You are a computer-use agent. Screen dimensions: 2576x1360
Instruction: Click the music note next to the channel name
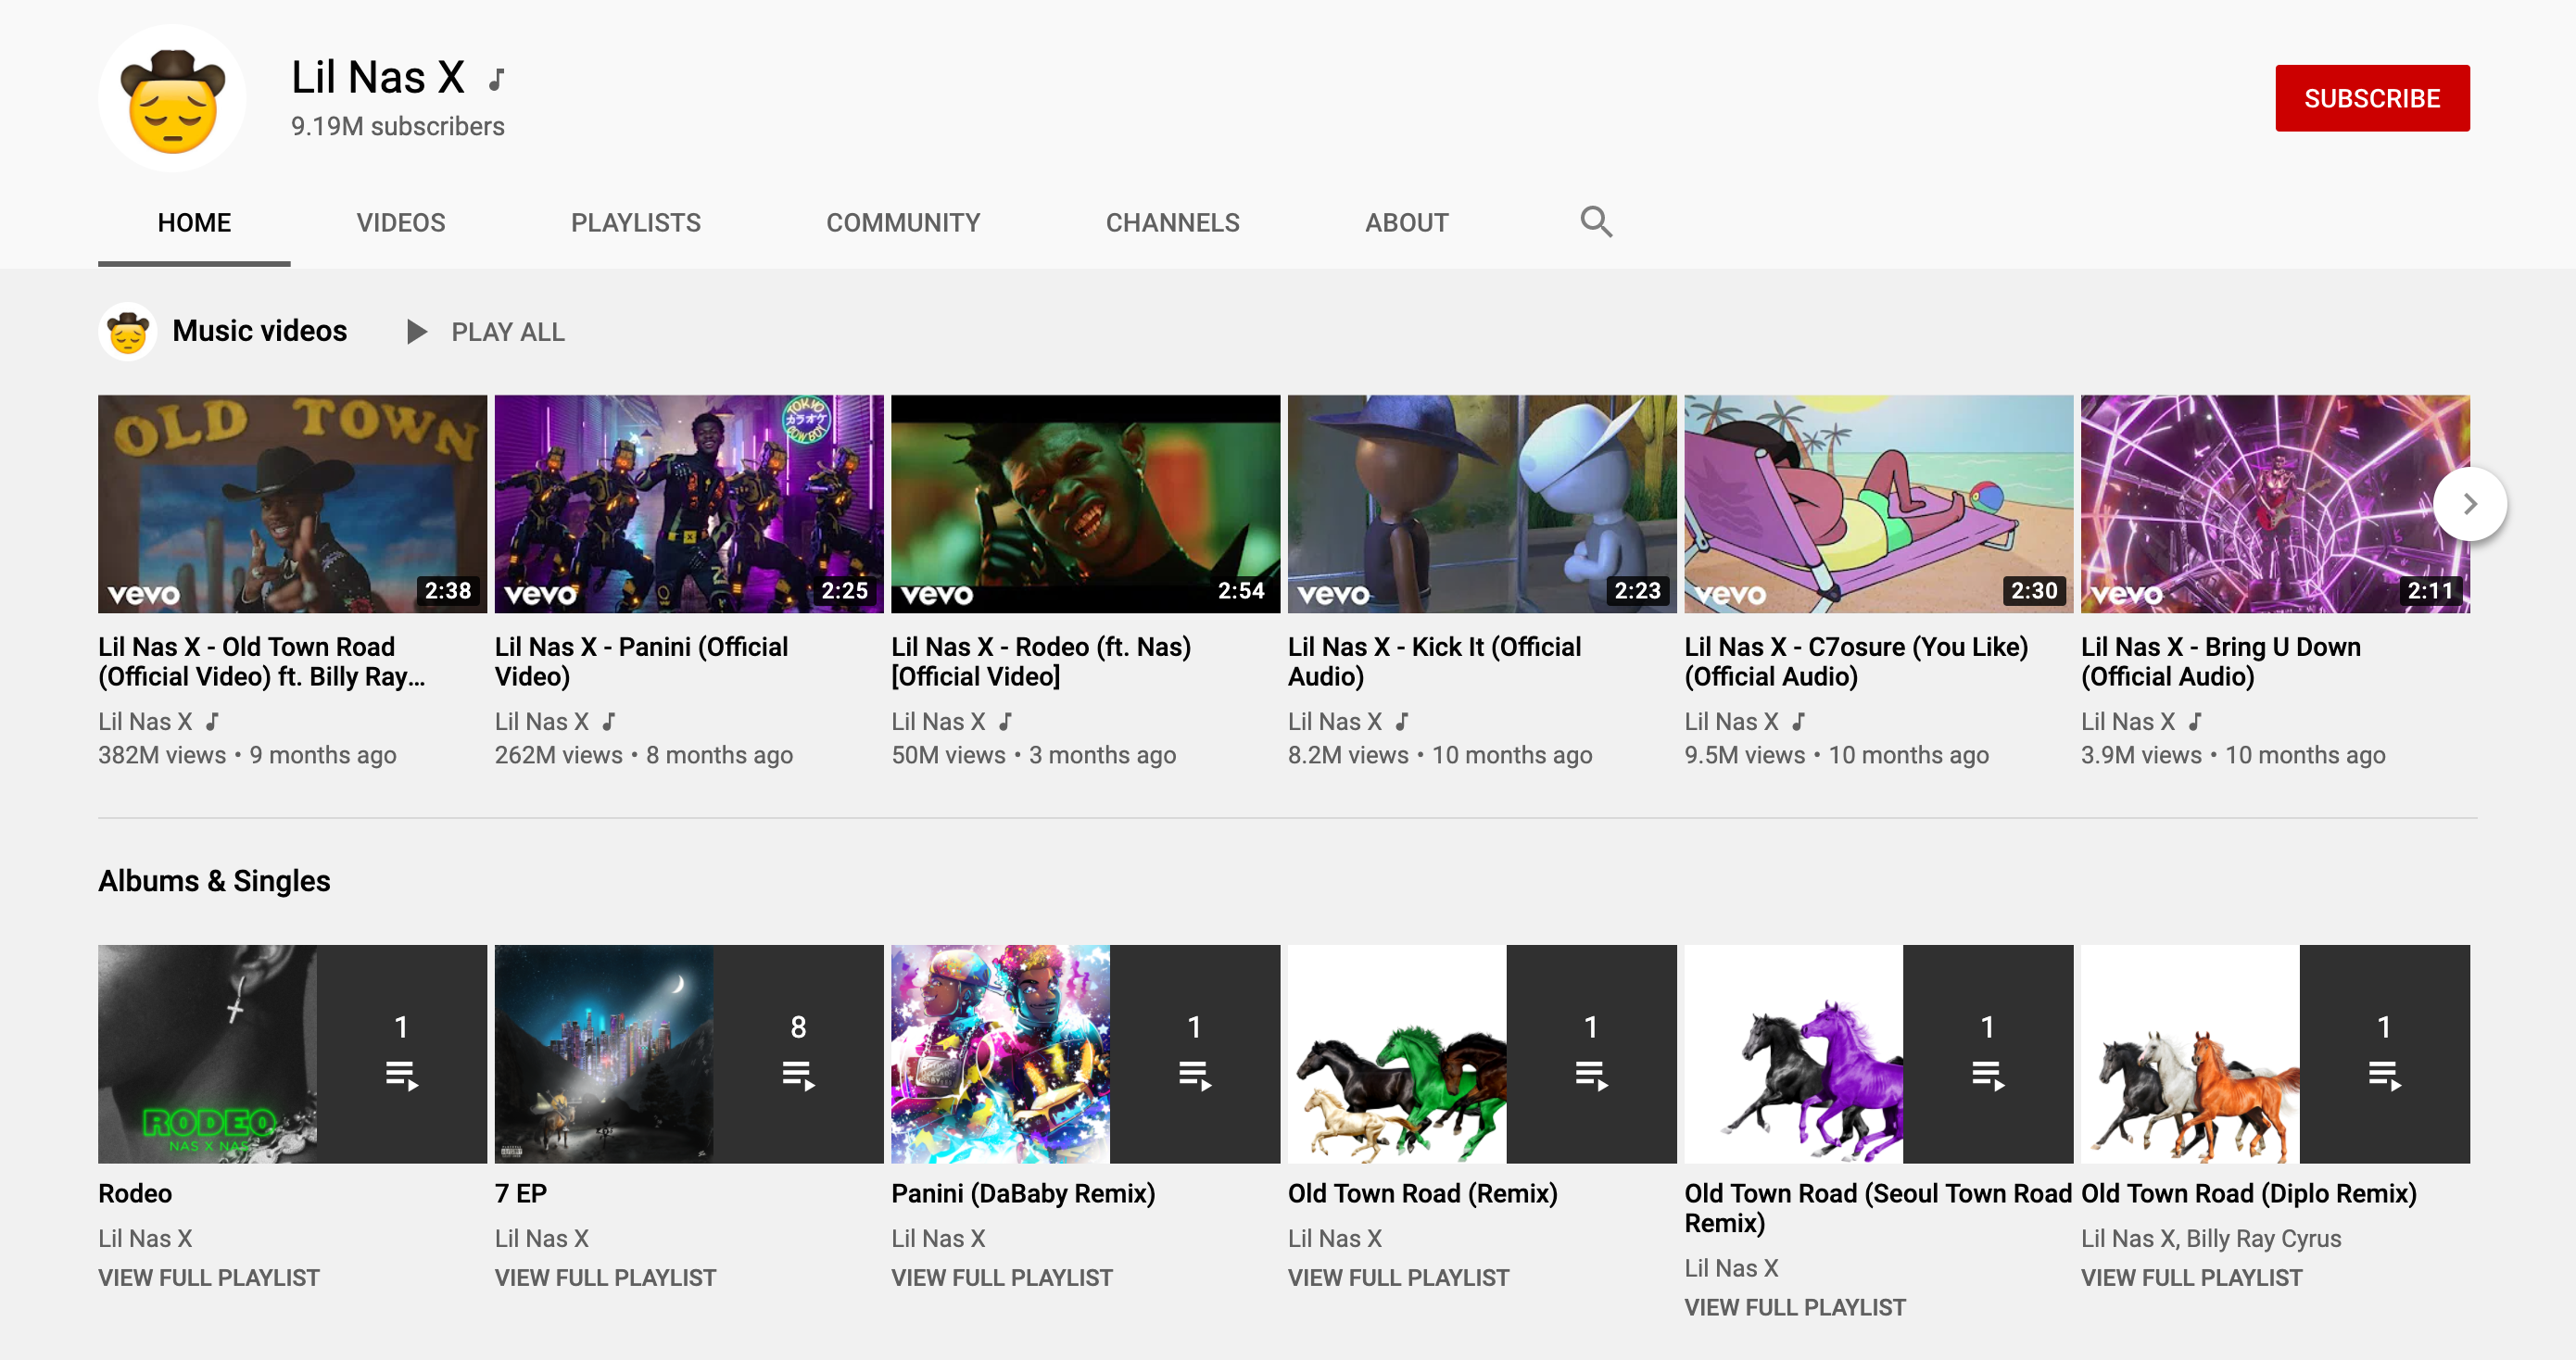click(x=497, y=79)
